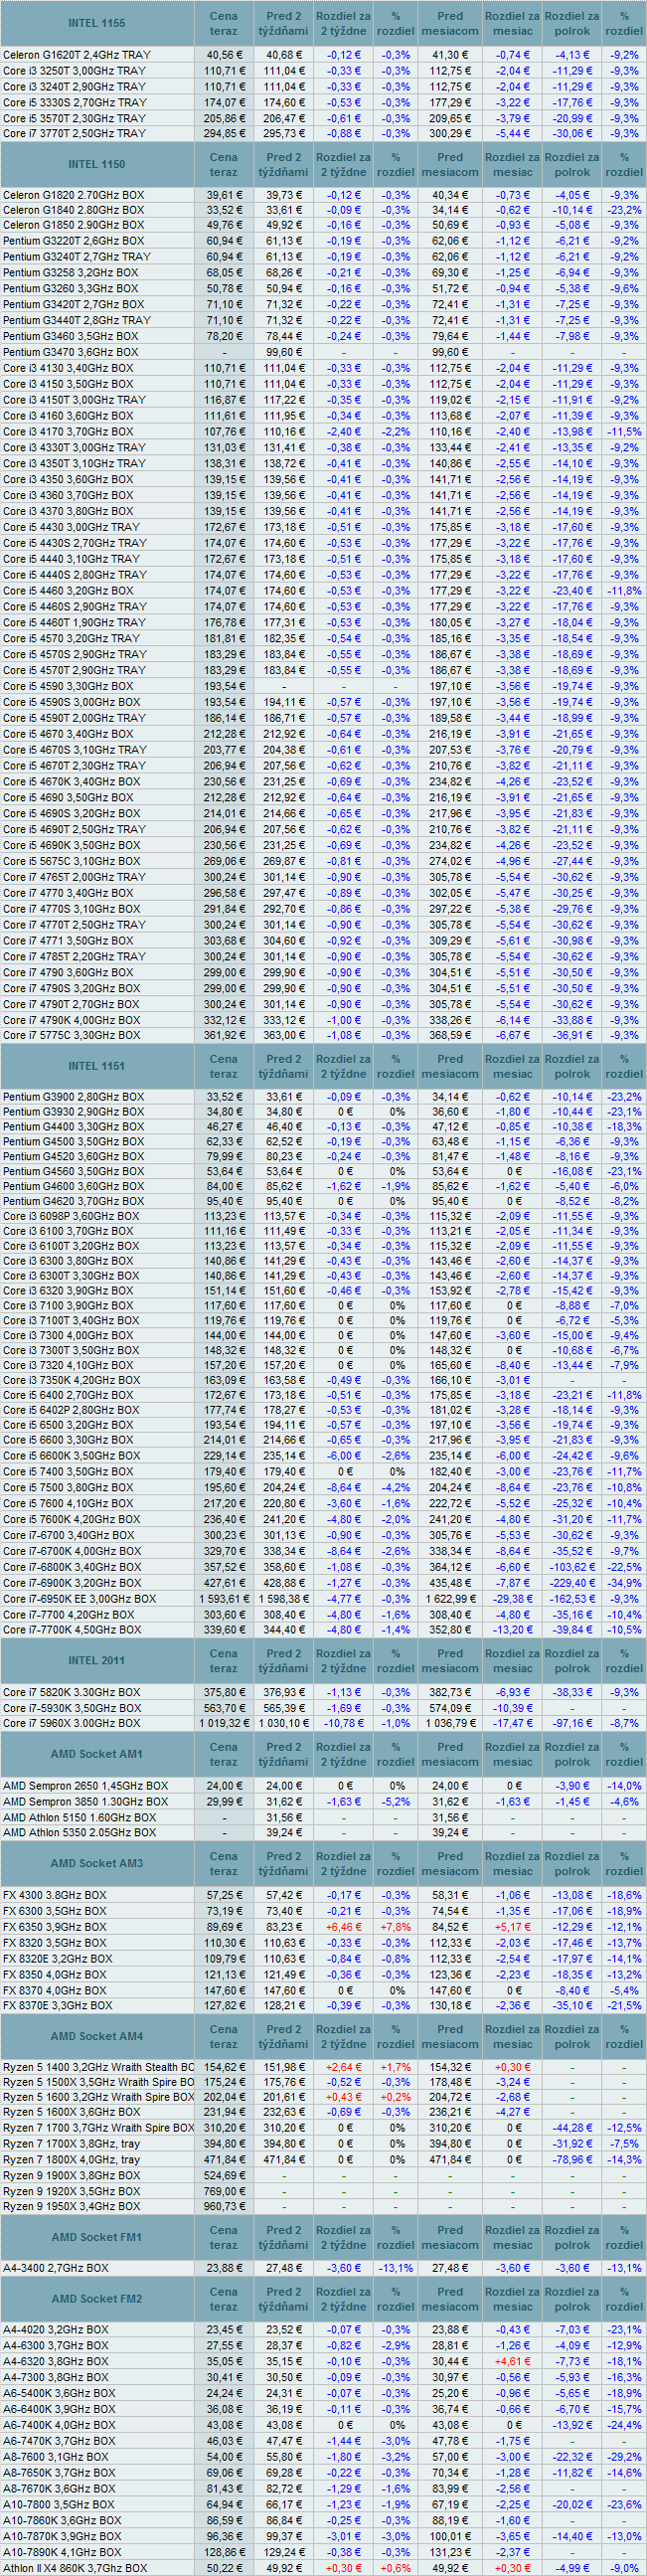Click price cell 960,73 €
The height and width of the screenshot is (2576, 647).
[224, 2206]
